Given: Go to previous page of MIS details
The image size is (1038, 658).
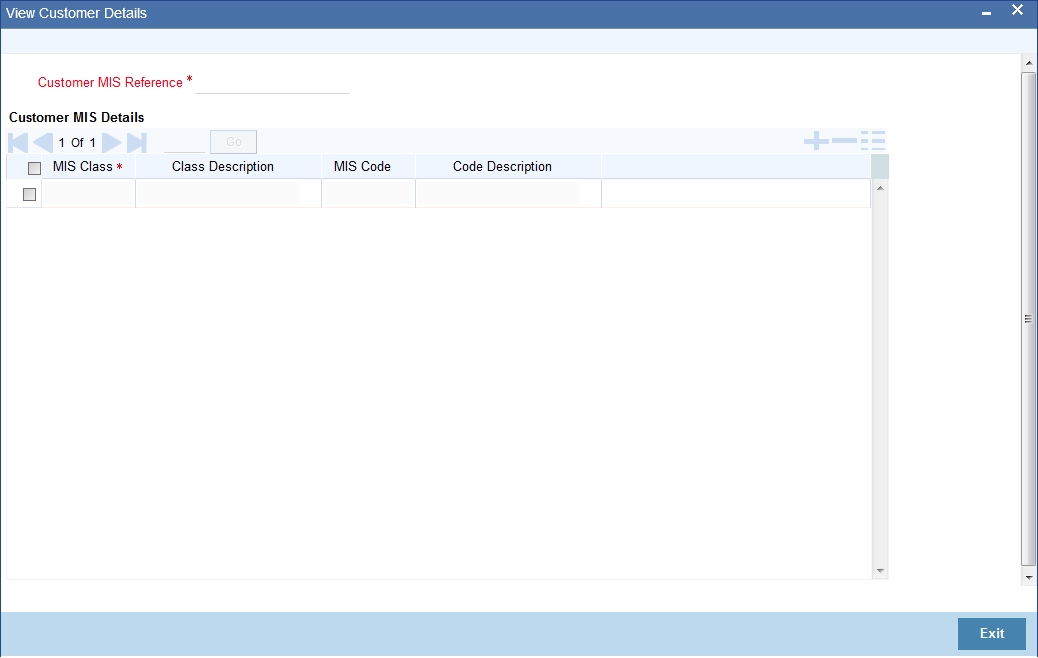Looking at the screenshot, I should (x=43, y=142).
